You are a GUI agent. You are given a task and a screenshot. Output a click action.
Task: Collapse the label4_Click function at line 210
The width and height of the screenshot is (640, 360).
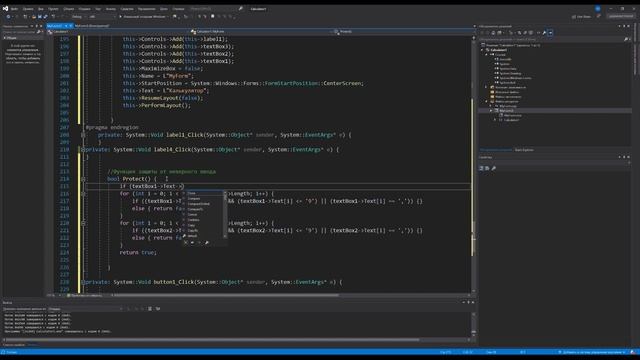click(x=83, y=150)
